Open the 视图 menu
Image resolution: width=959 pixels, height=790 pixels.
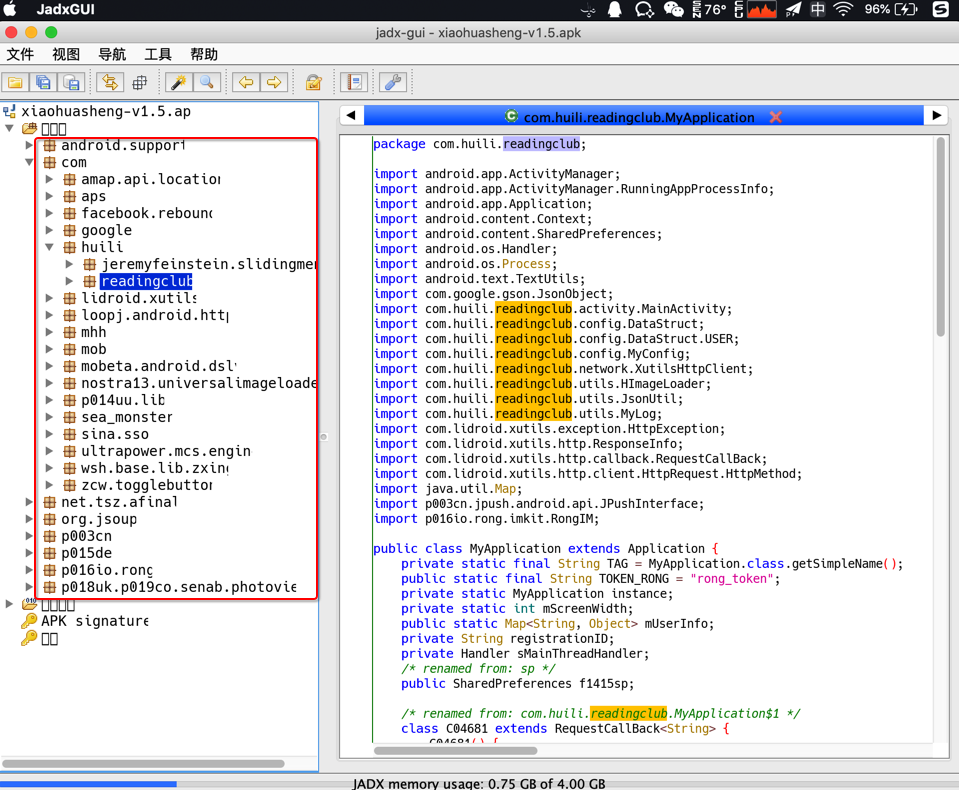[66, 54]
